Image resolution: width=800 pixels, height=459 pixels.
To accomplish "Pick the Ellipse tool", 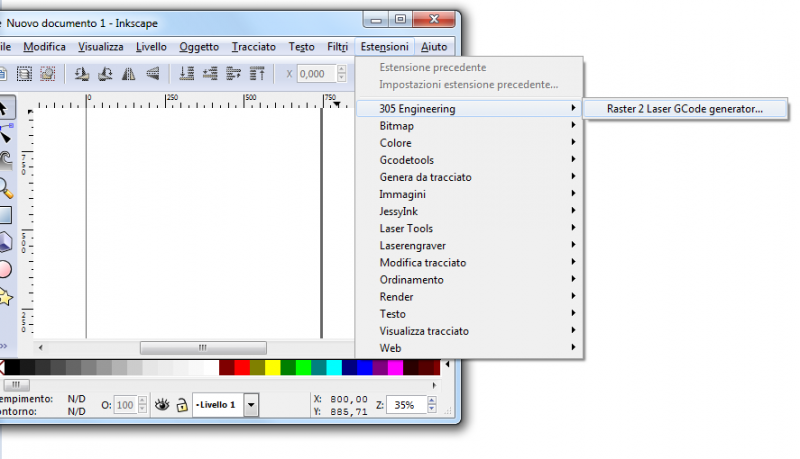I will (6, 269).
